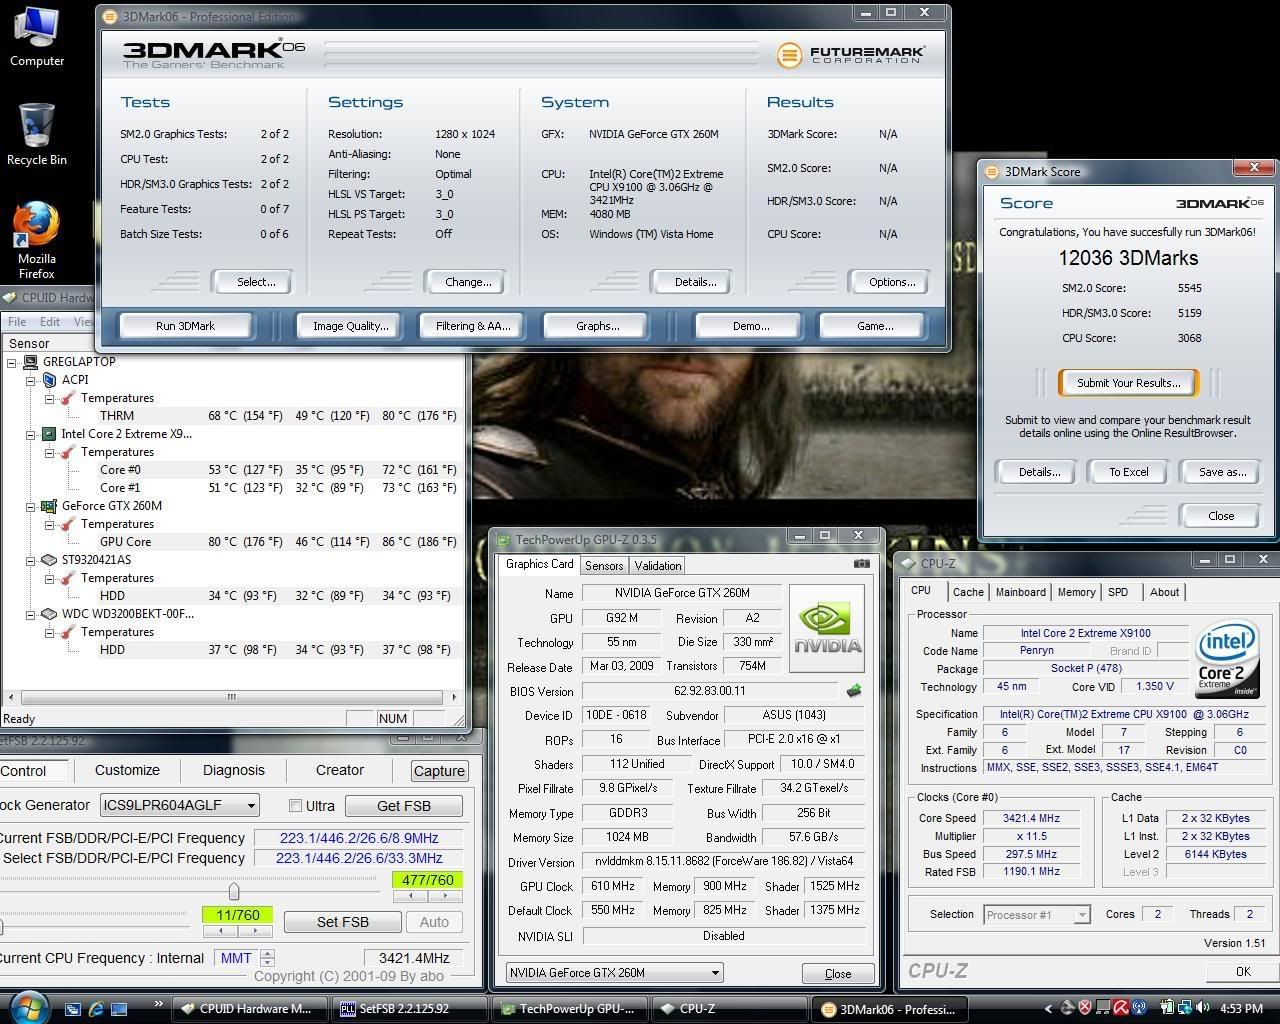This screenshot has width=1280, height=1024.
Task: Select the WDC WD3200BEKT hard drive icon
Action: (48, 614)
